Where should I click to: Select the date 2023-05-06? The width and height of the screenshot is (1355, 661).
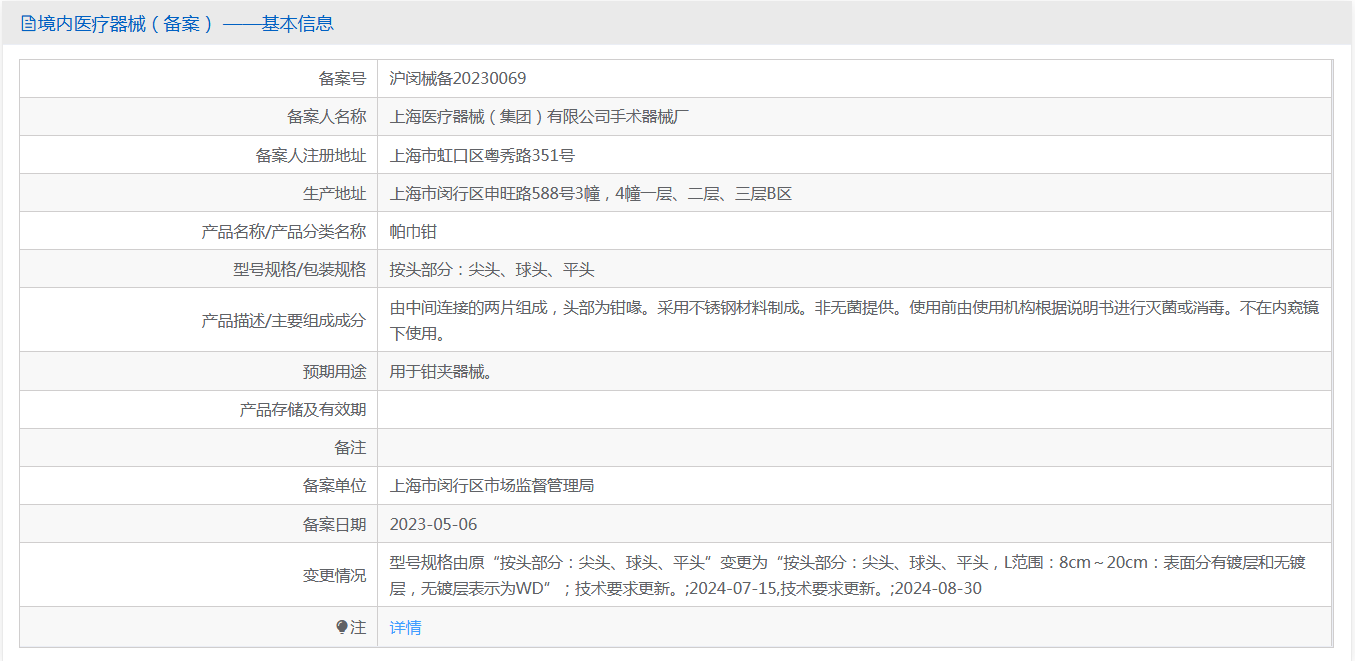point(433,525)
